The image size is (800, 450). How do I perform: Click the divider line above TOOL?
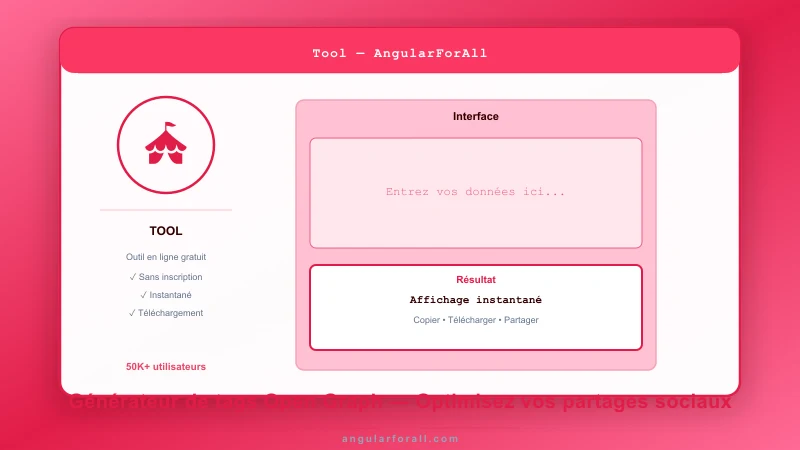point(166,210)
